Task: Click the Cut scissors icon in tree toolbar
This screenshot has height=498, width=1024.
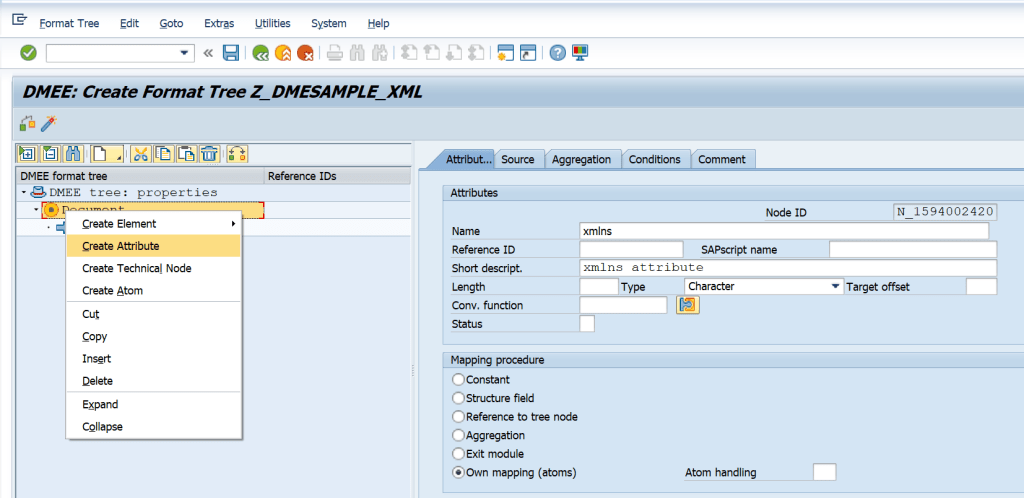Action: (140, 154)
